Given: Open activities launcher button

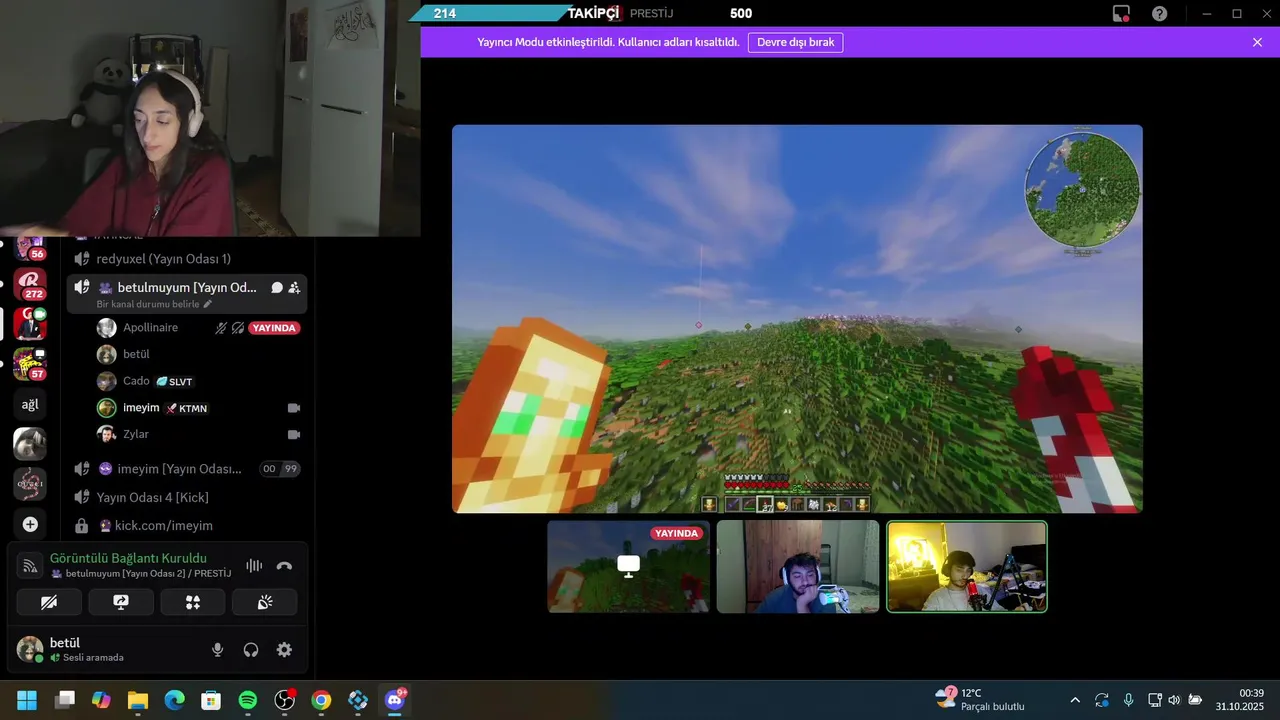Looking at the screenshot, I should [193, 602].
